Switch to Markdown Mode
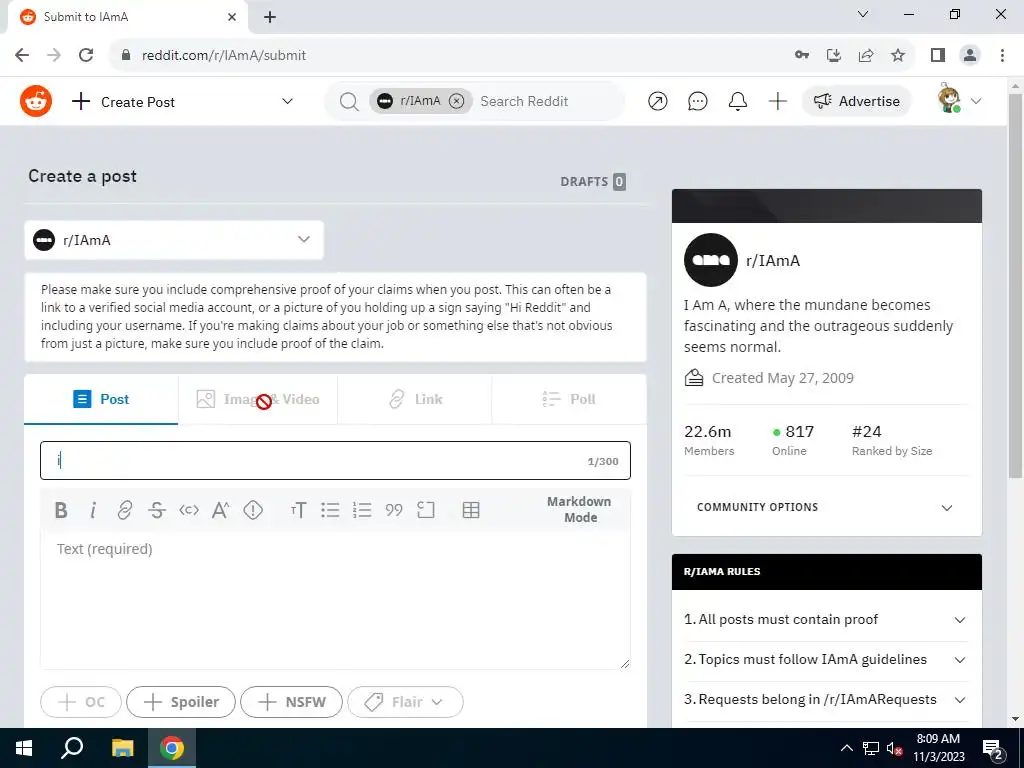The width and height of the screenshot is (1024, 768). tap(579, 509)
